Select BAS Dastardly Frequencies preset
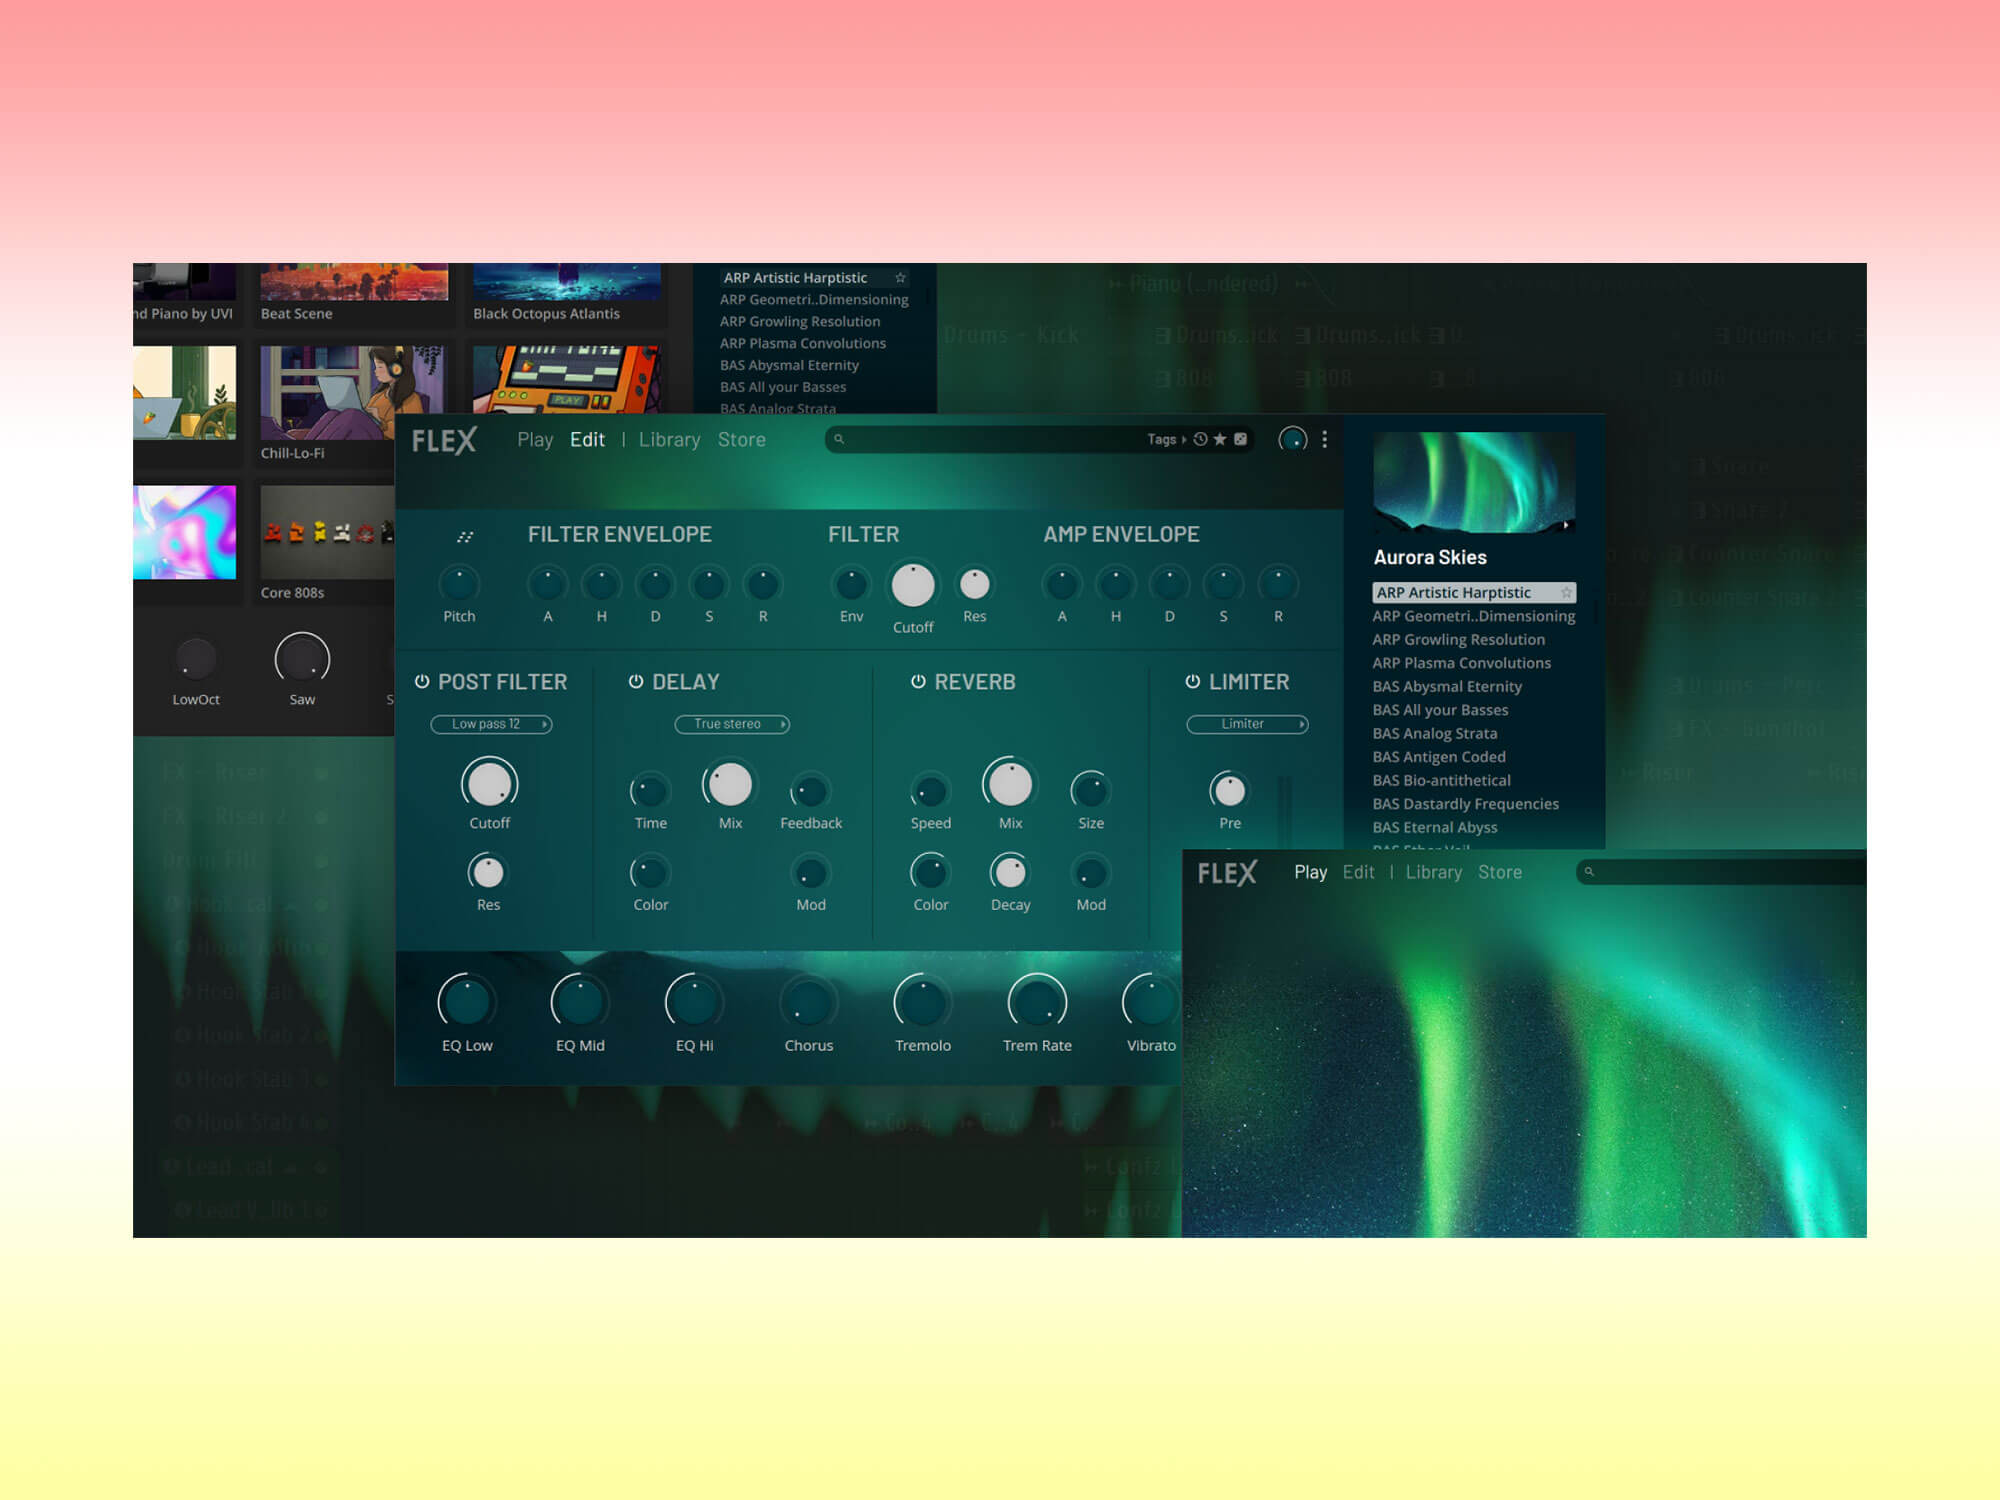Screen dimensions: 2000x1500 tap(1465, 804)
